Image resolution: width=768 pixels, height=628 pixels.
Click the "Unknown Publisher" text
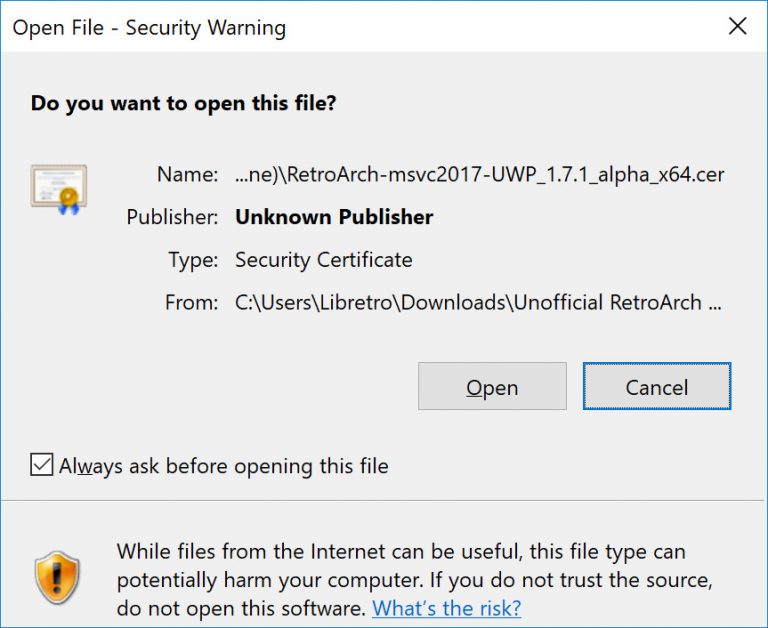pyautogui.click(x=334, y=217)
